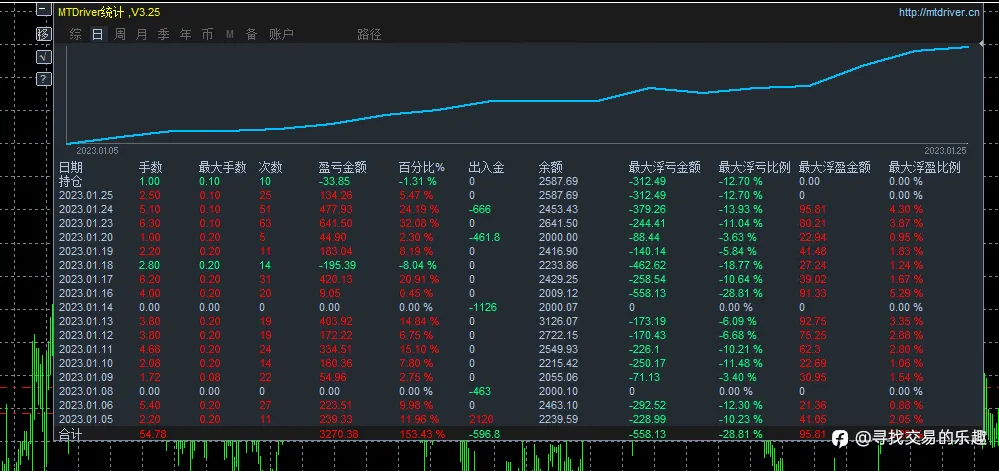
Task: Open the 币 currency tab
Action: pyautogui.click(x=207, y=34)
